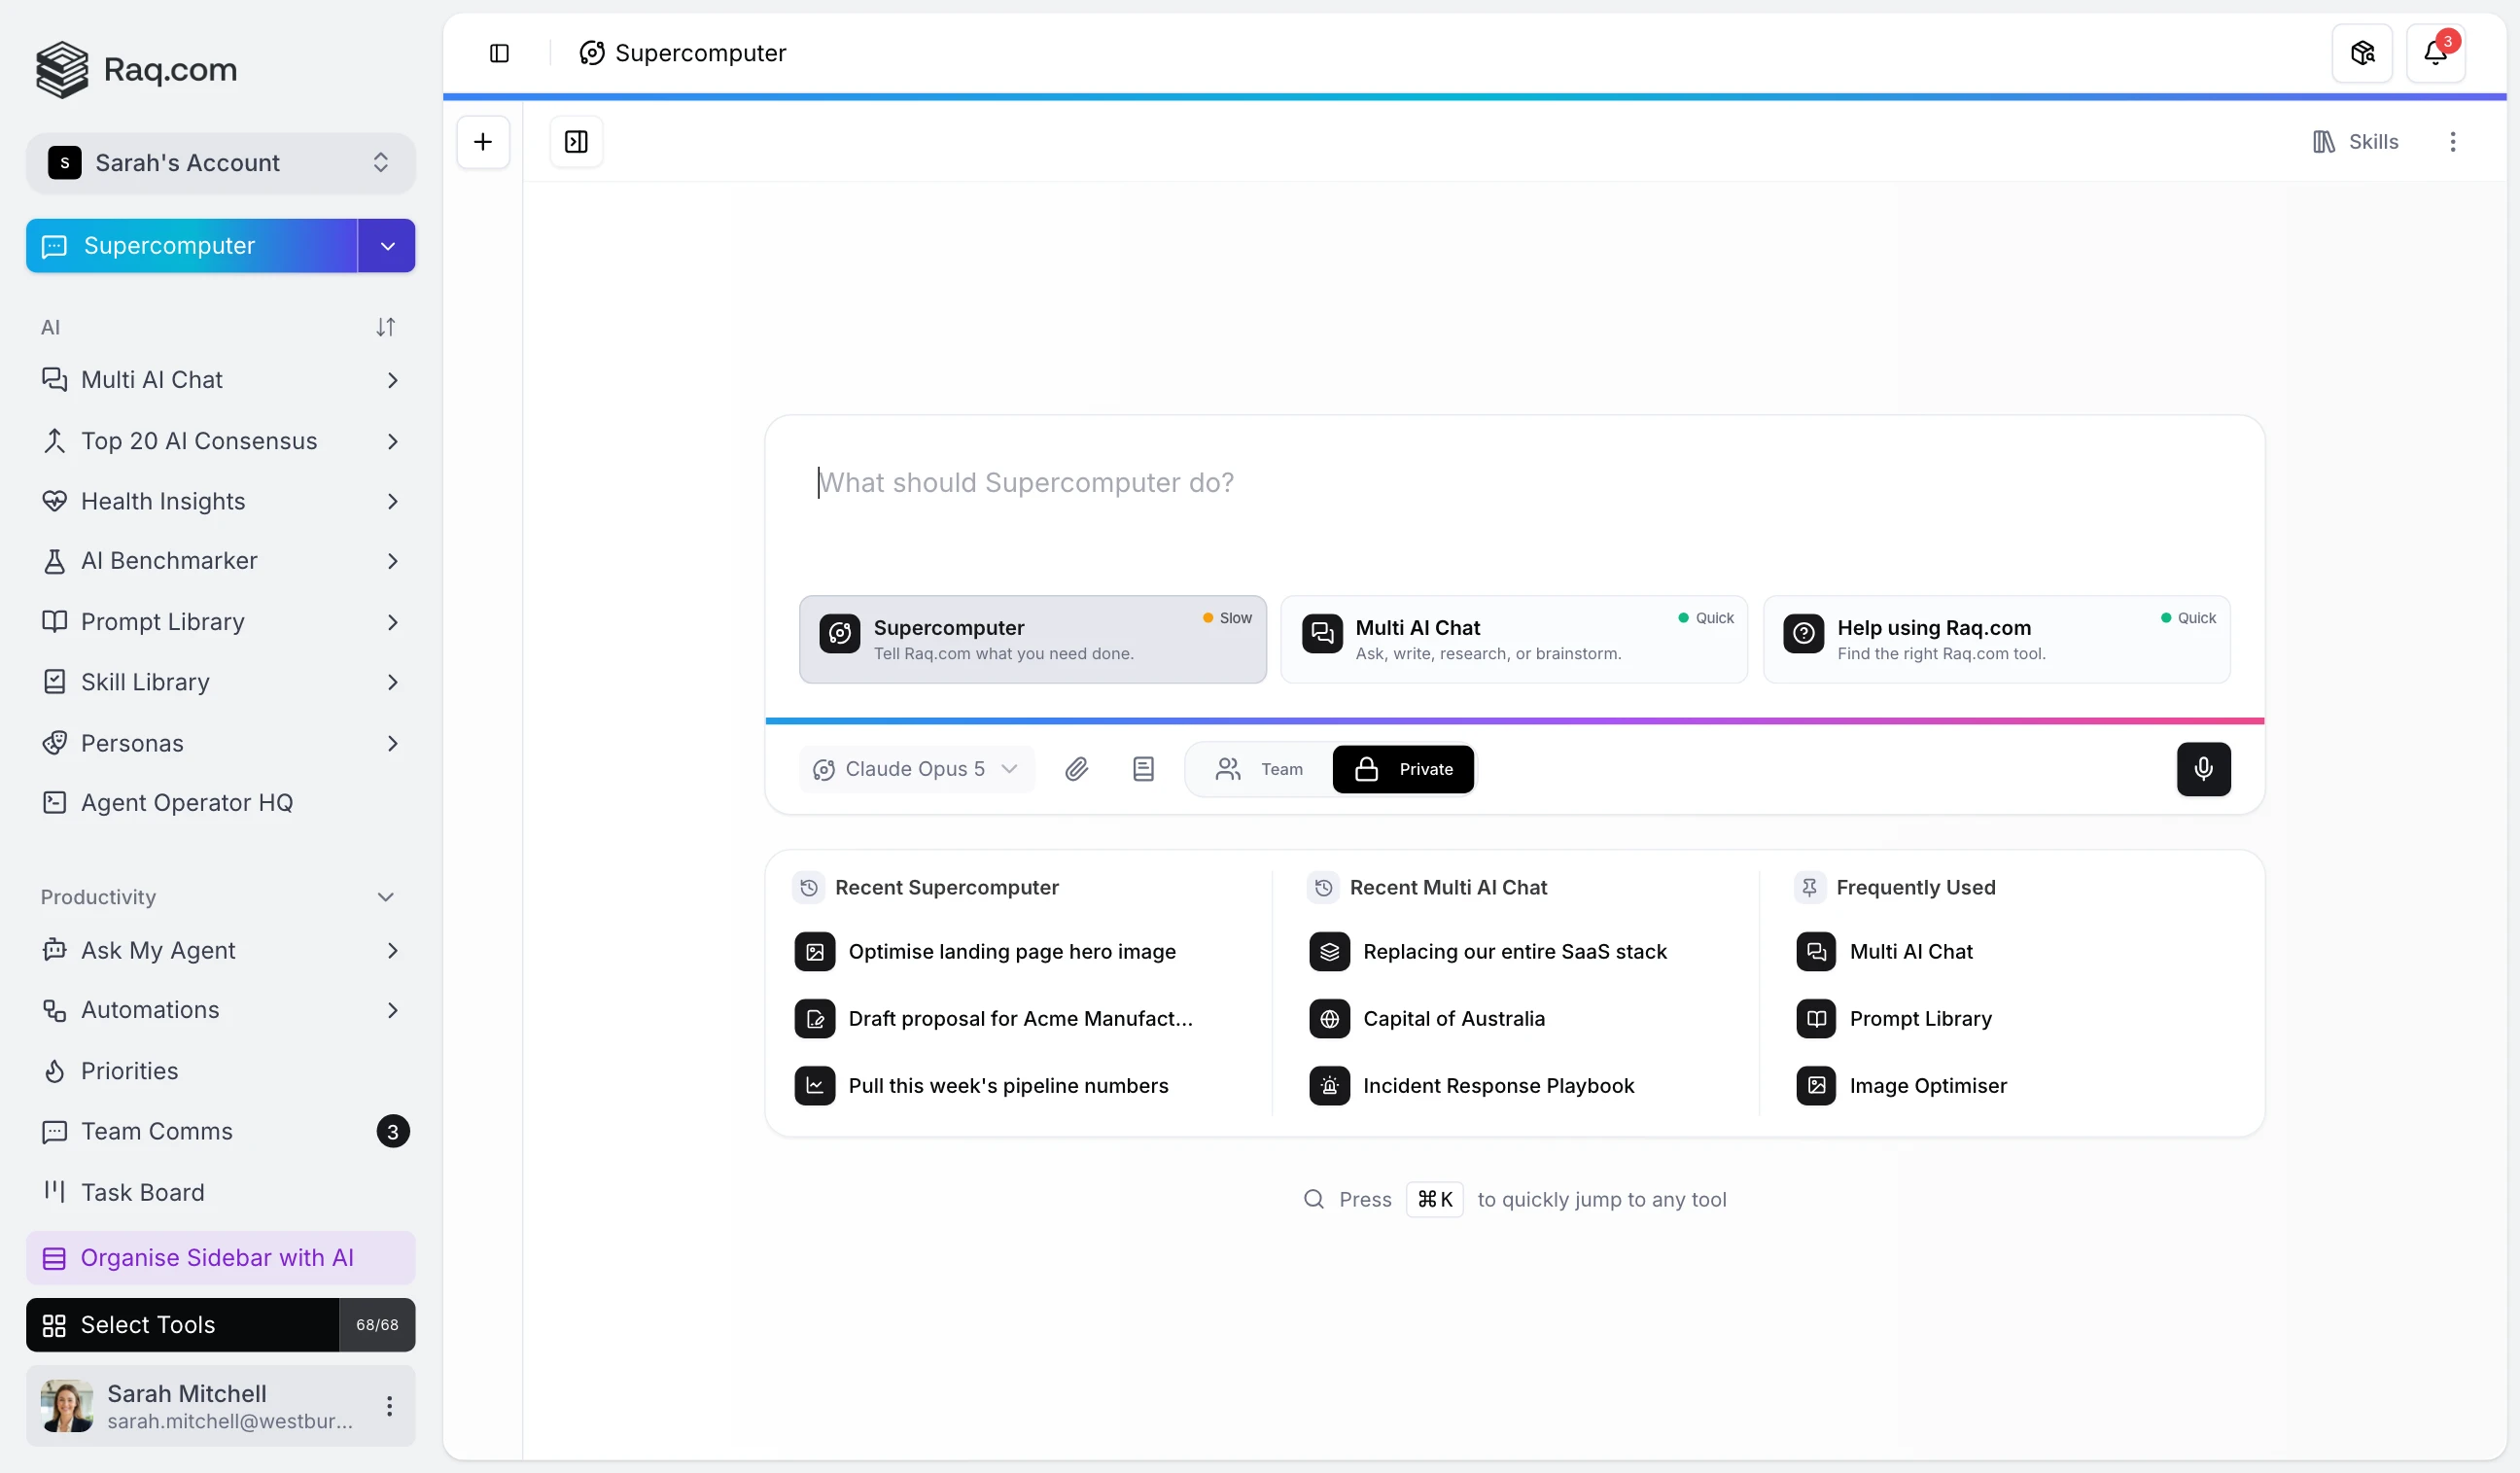
Task: Switch visibility to Team
Action: pyautogui.click(x=1260, y=768)
